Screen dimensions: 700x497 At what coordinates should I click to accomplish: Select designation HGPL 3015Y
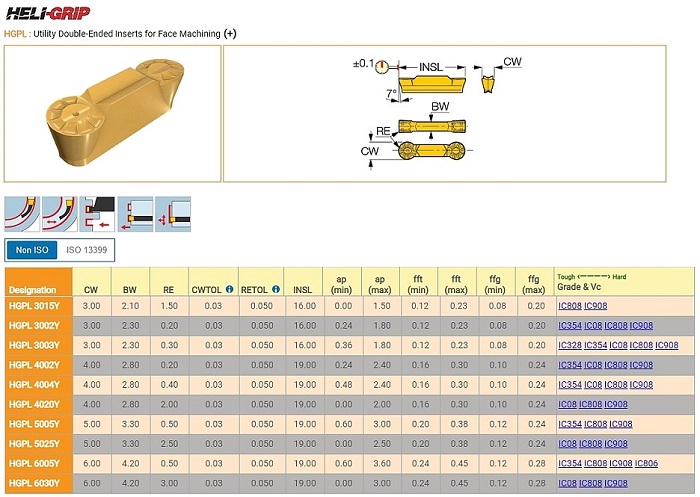(x=34, y=306)
